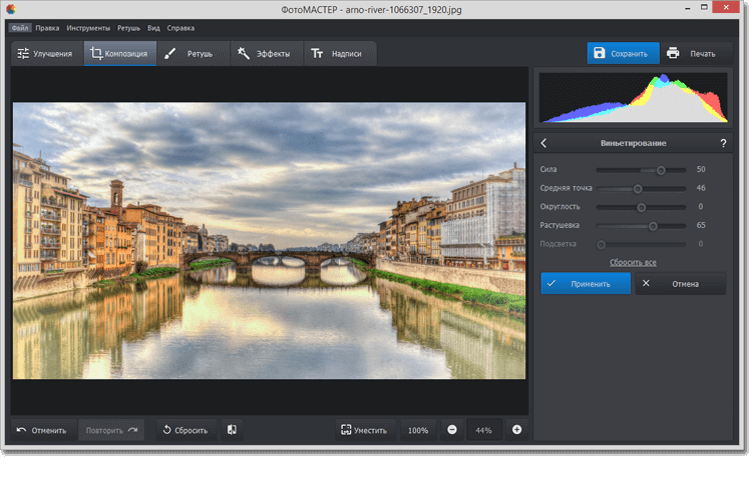The height and width of the screenshot is (500, 750).
Task: Click the zoom in plus icon
Action: 517,430
